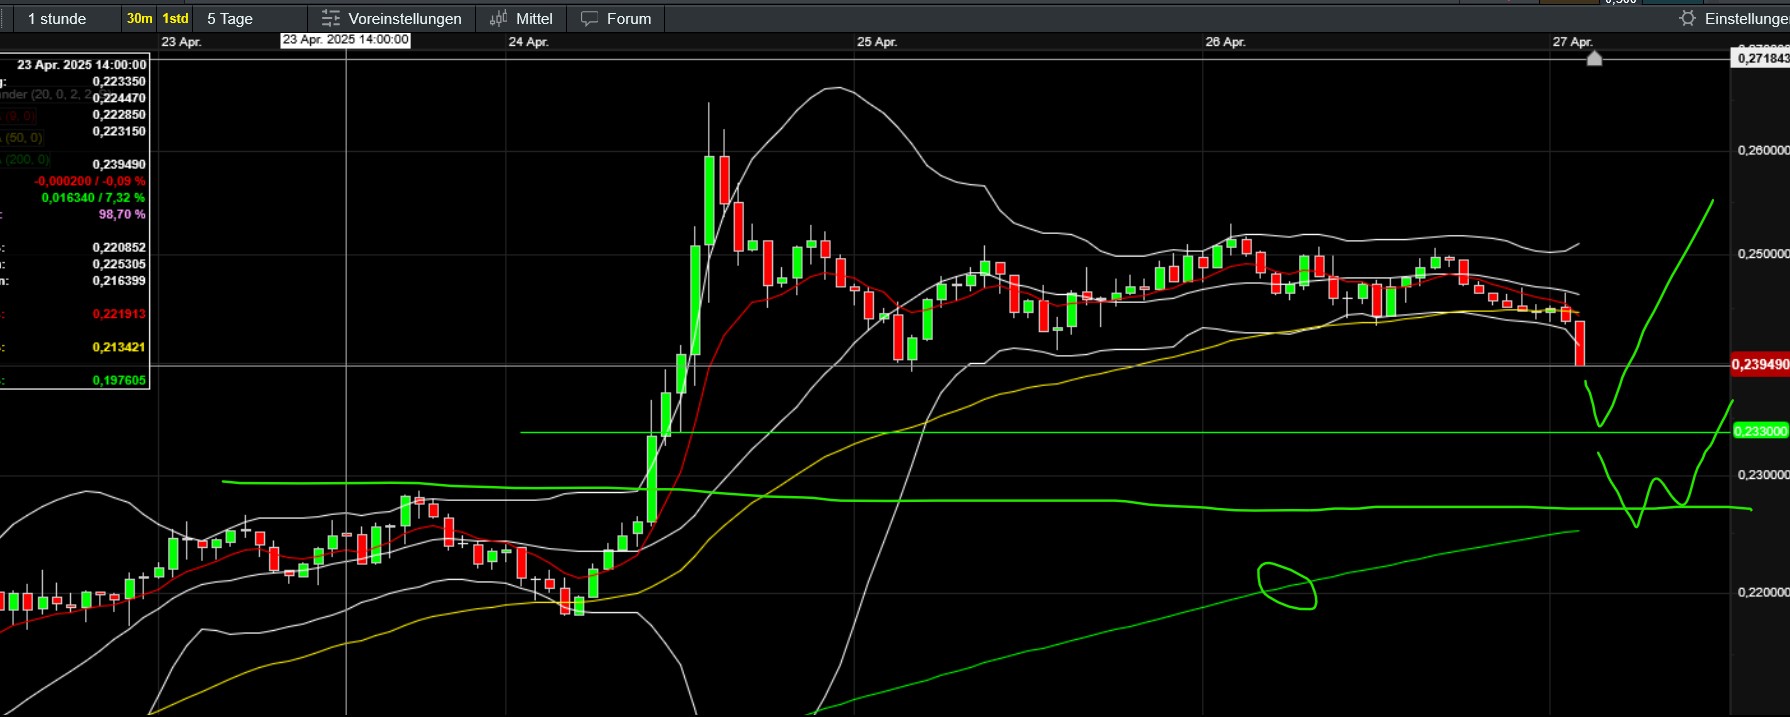This screenshot has height=717, width=1790.
Task: Click the 23 Apr. date axis label
Action: (x=181, y=42)
